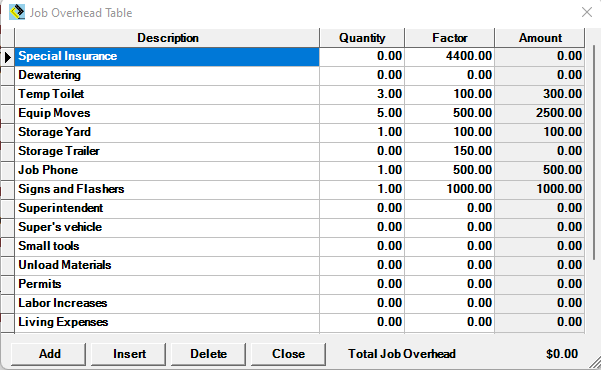
Task: Click the 100.00 Factor for Temp Toilet
Action: tap(450, 94)
